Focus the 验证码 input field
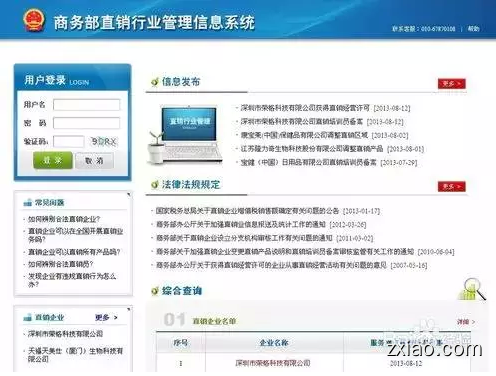The height and width of the screenshot is (376, 496). pos(69,141)
